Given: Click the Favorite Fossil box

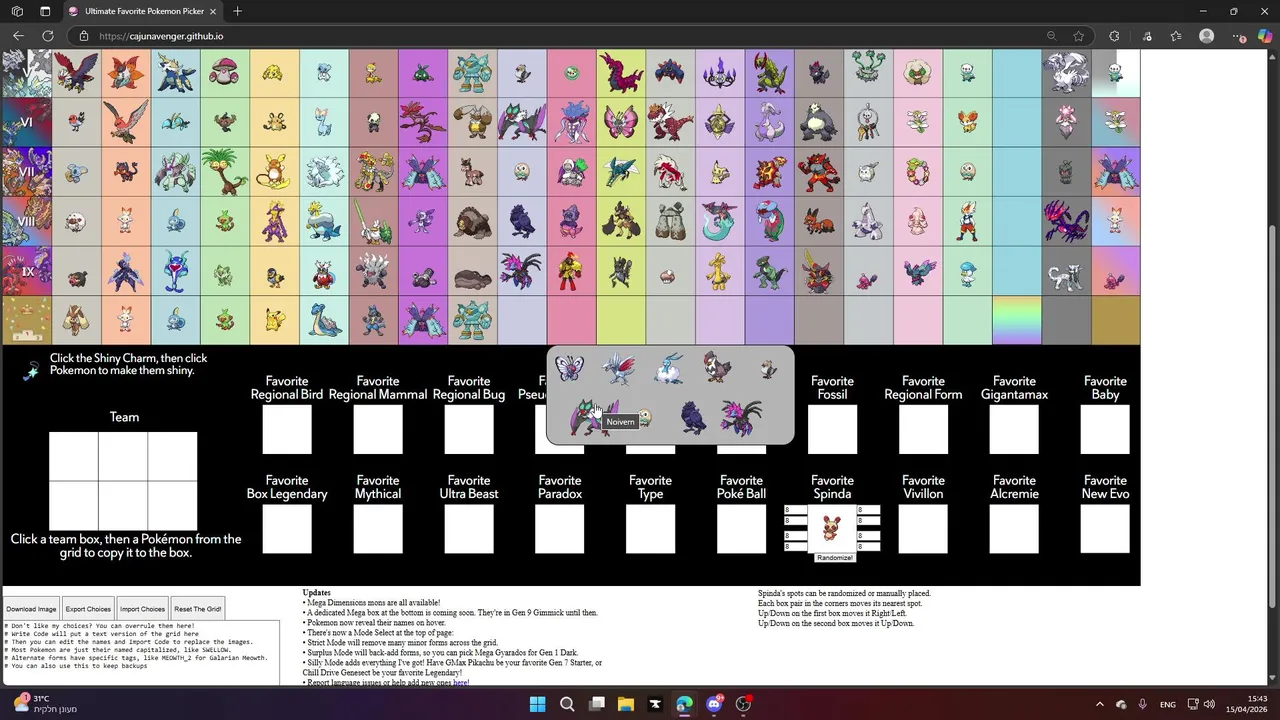Looking at the screenshot, I should pos(832,430).
